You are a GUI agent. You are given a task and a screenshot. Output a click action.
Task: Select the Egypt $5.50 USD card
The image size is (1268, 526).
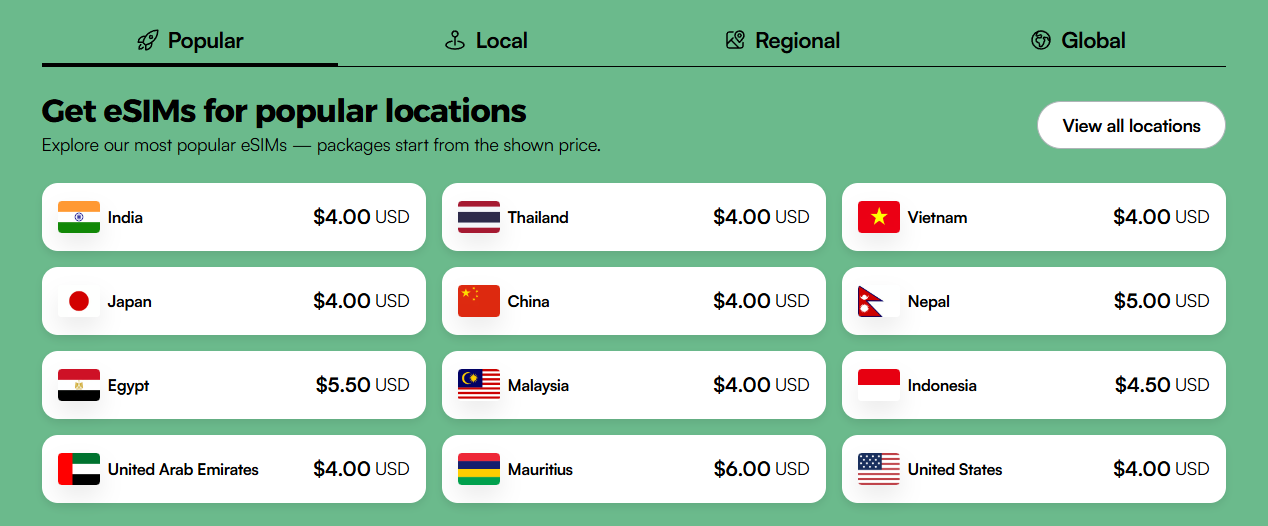click(233, 385)
